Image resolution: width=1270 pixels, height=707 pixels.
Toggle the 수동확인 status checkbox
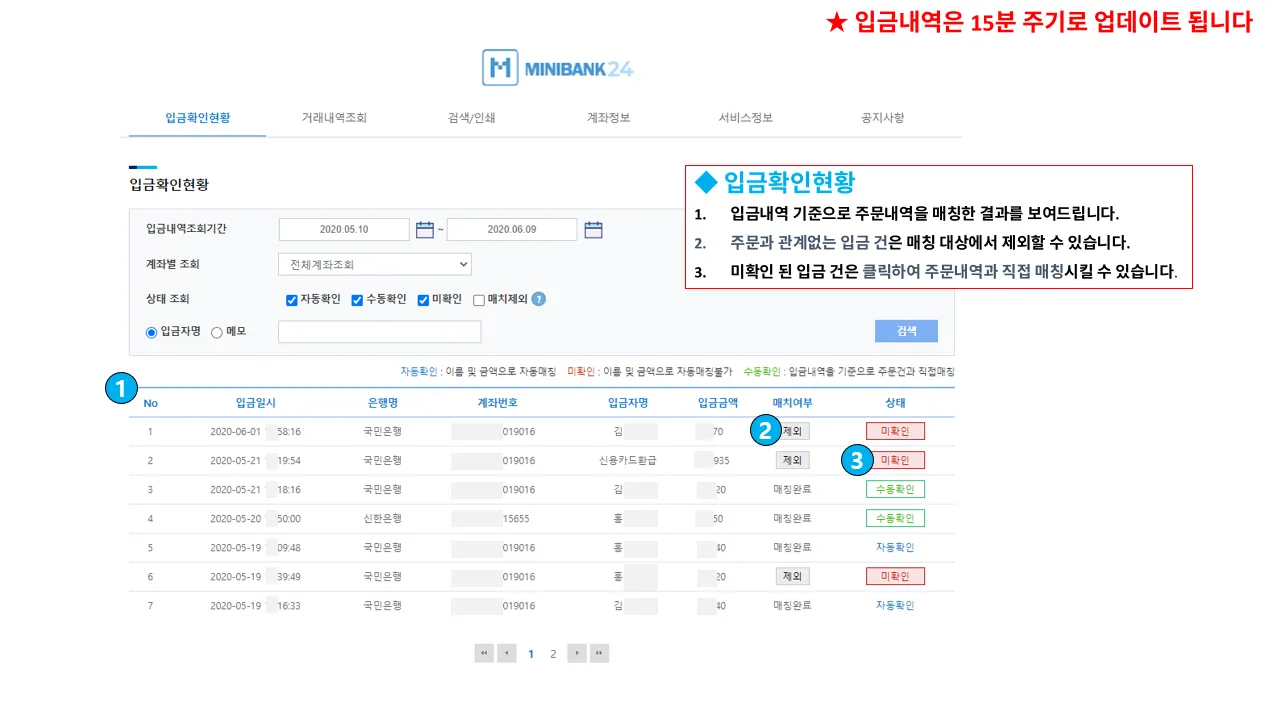pyautogui.click(x=357, y=300)
